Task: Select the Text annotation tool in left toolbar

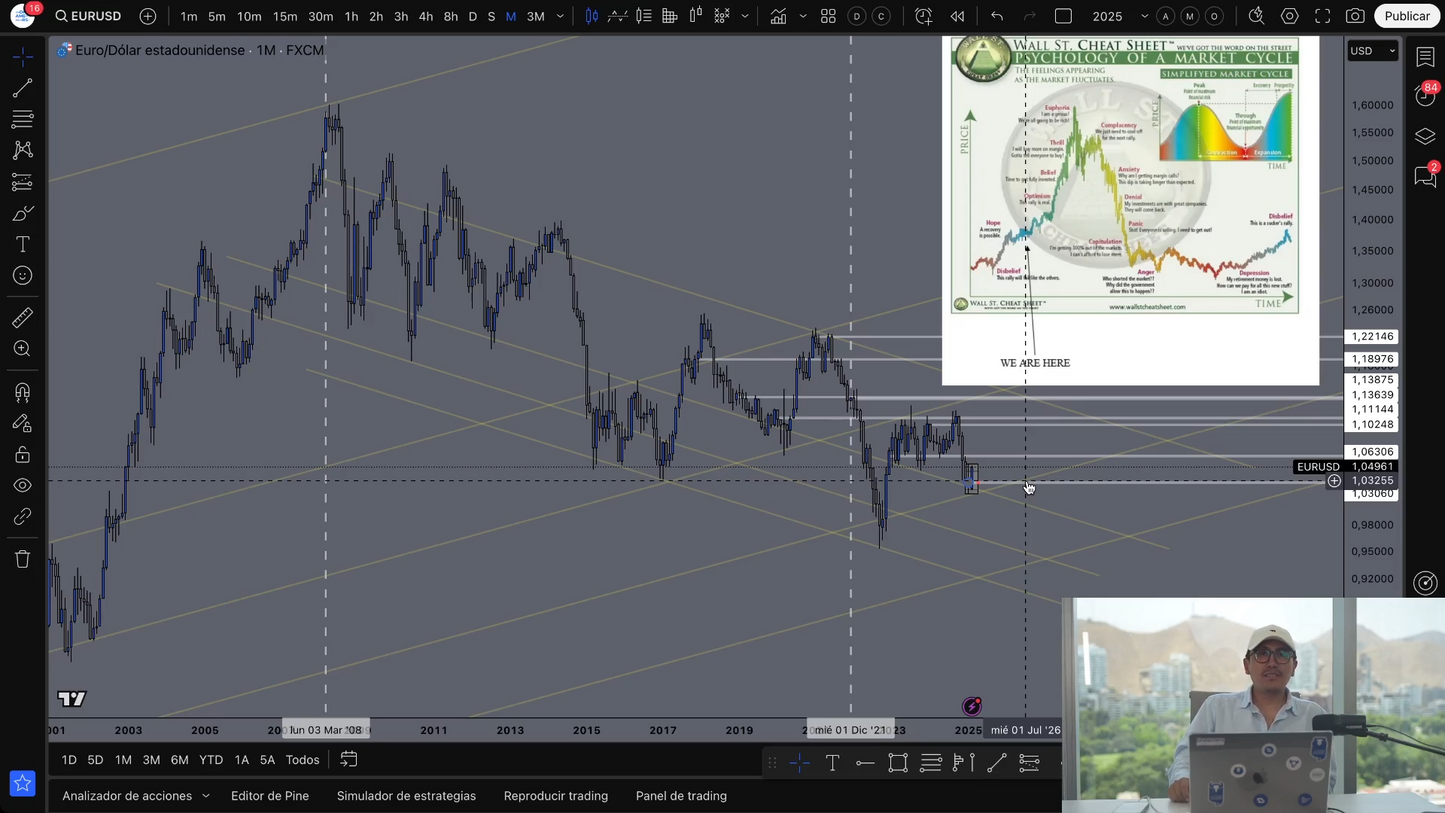Action: tap(22, 244)
